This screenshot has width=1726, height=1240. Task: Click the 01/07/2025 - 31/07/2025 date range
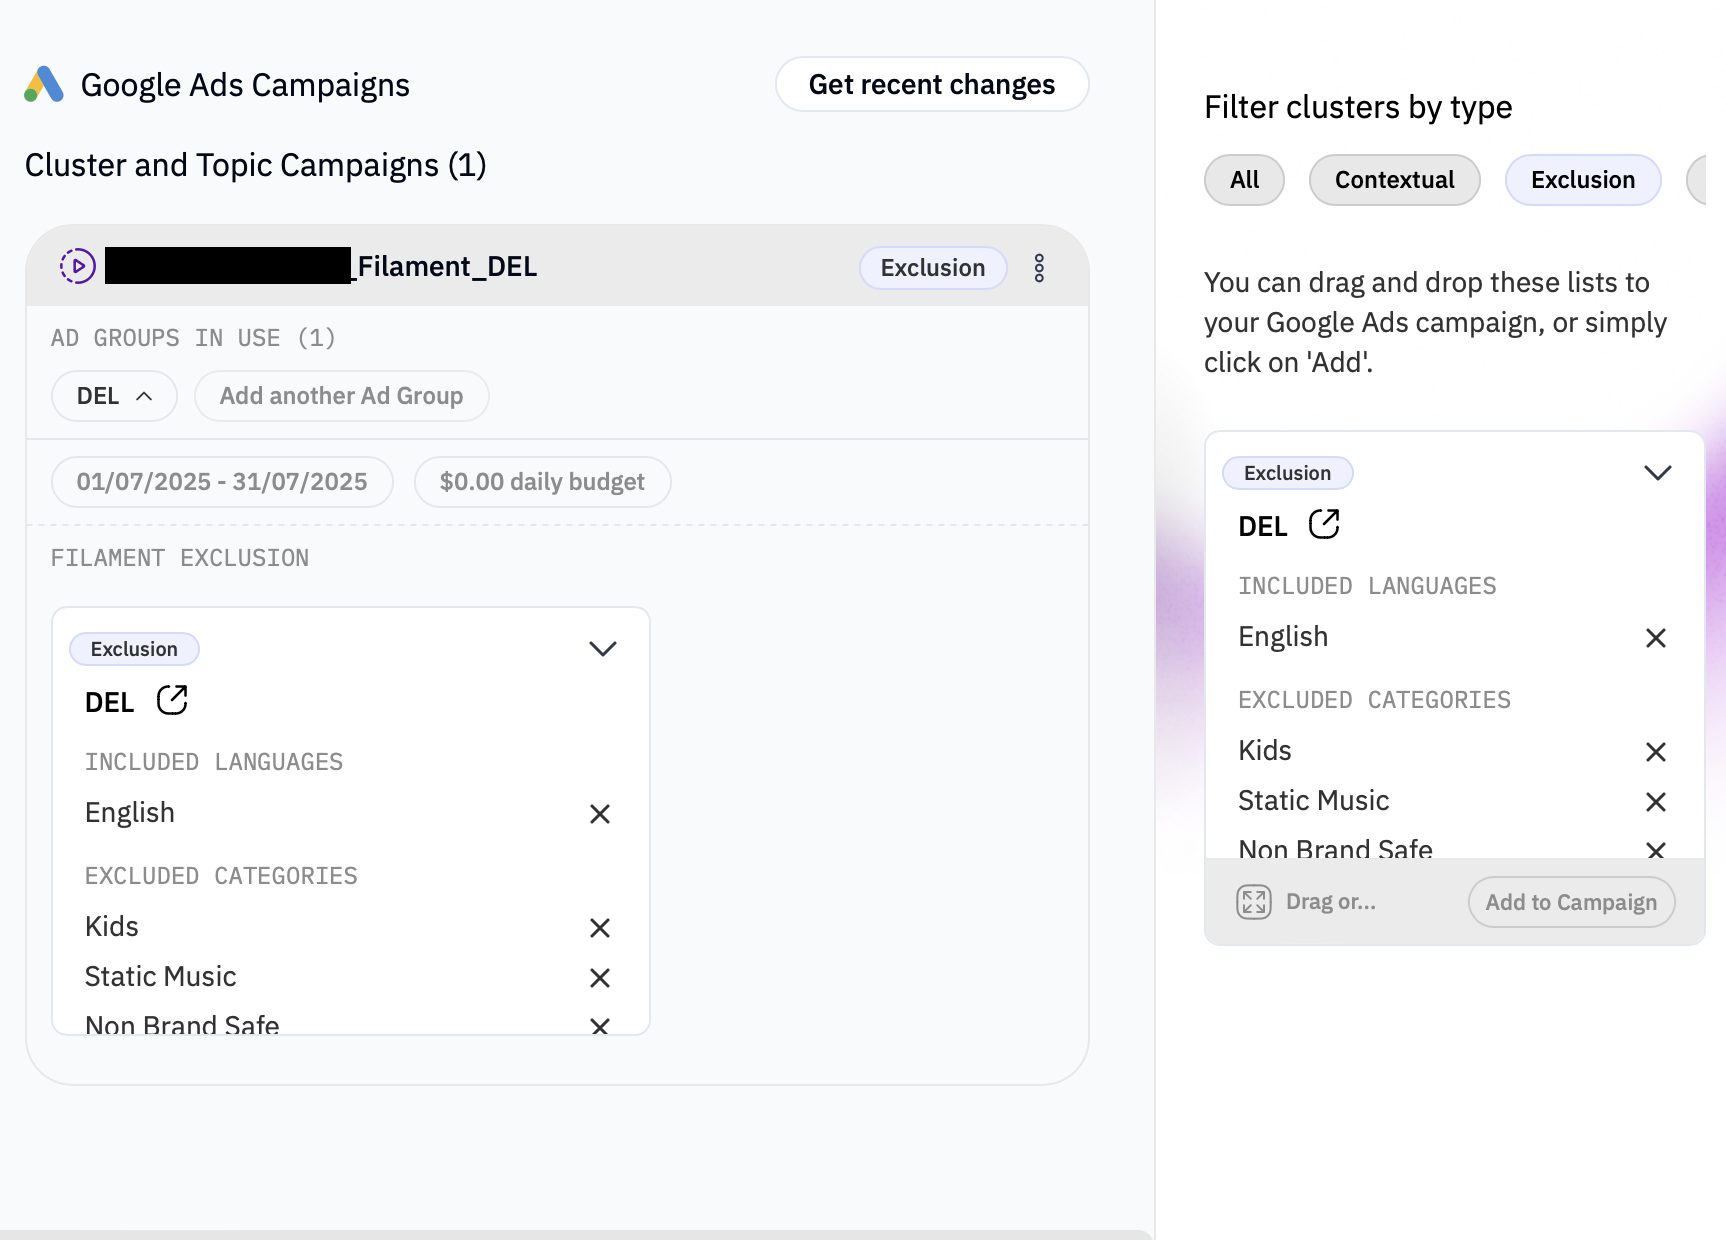(222, 482)
